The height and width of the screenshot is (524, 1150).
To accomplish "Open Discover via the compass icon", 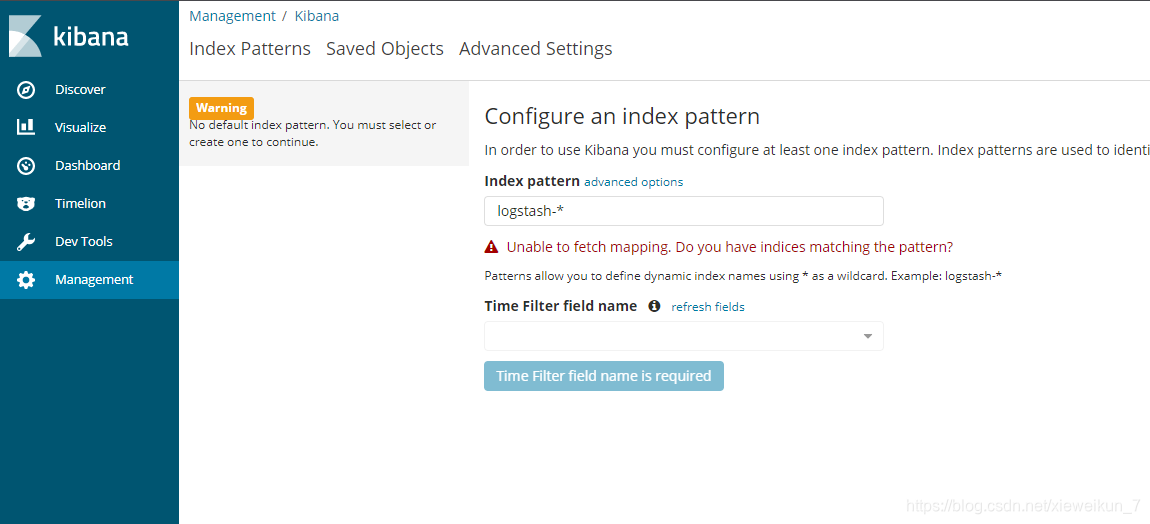I will (26, 90).
